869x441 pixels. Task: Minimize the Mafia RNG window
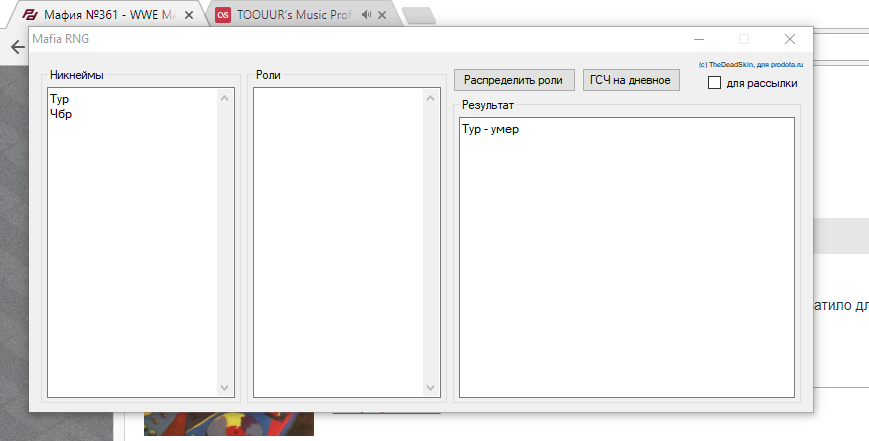[x=699, y=39]
